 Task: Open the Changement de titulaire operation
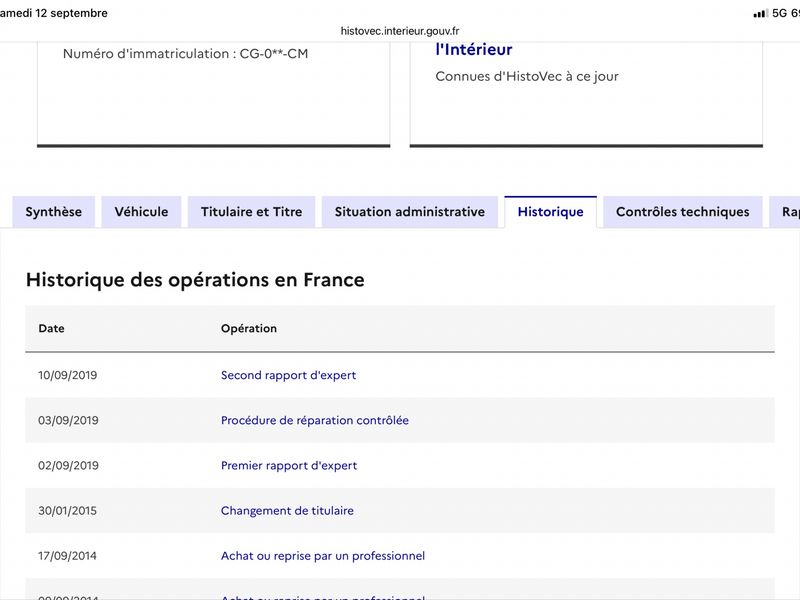[x=287, y=511]
